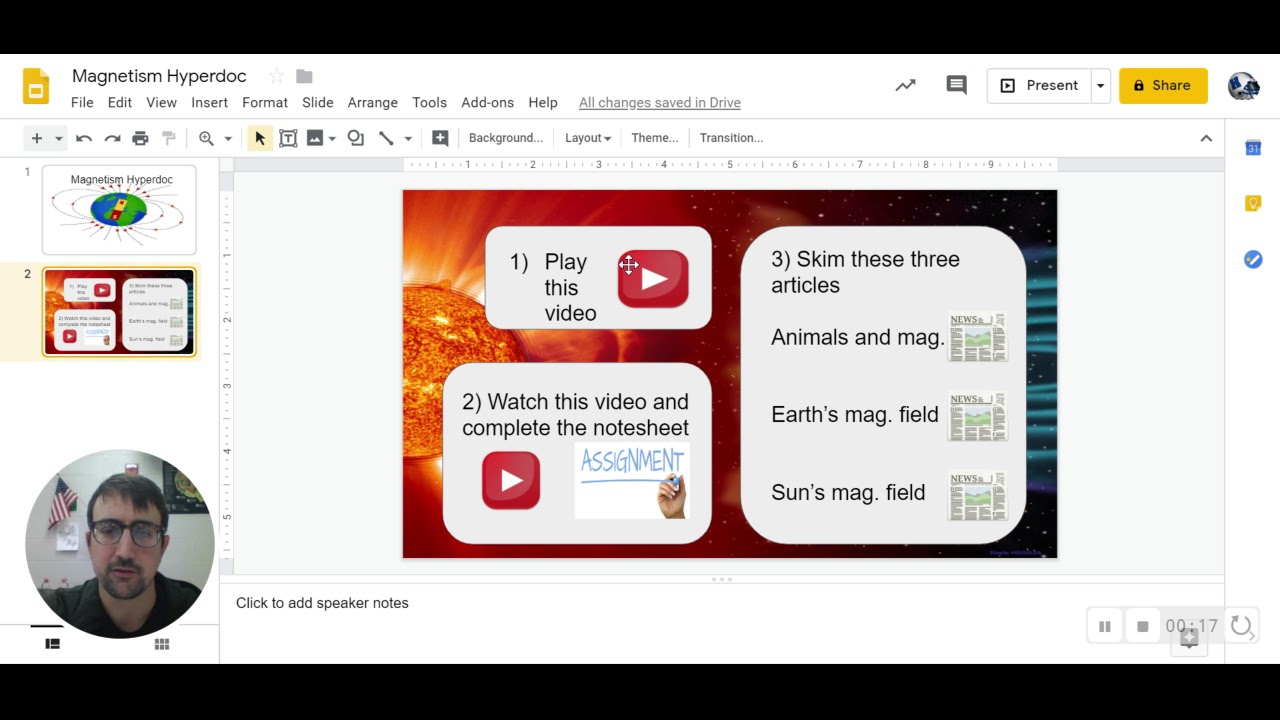Add a comment from the toolbar
Screen dimensions: 1280x720
[440, 138]
